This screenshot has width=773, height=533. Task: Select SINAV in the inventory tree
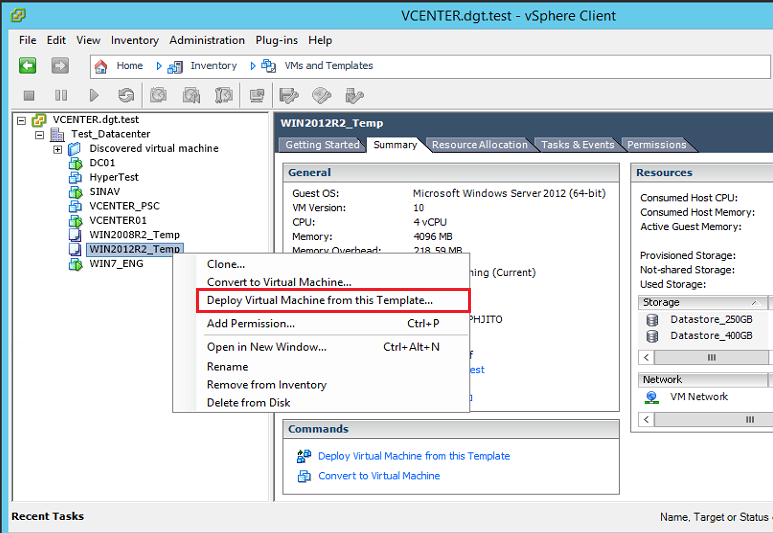[105, 191]
